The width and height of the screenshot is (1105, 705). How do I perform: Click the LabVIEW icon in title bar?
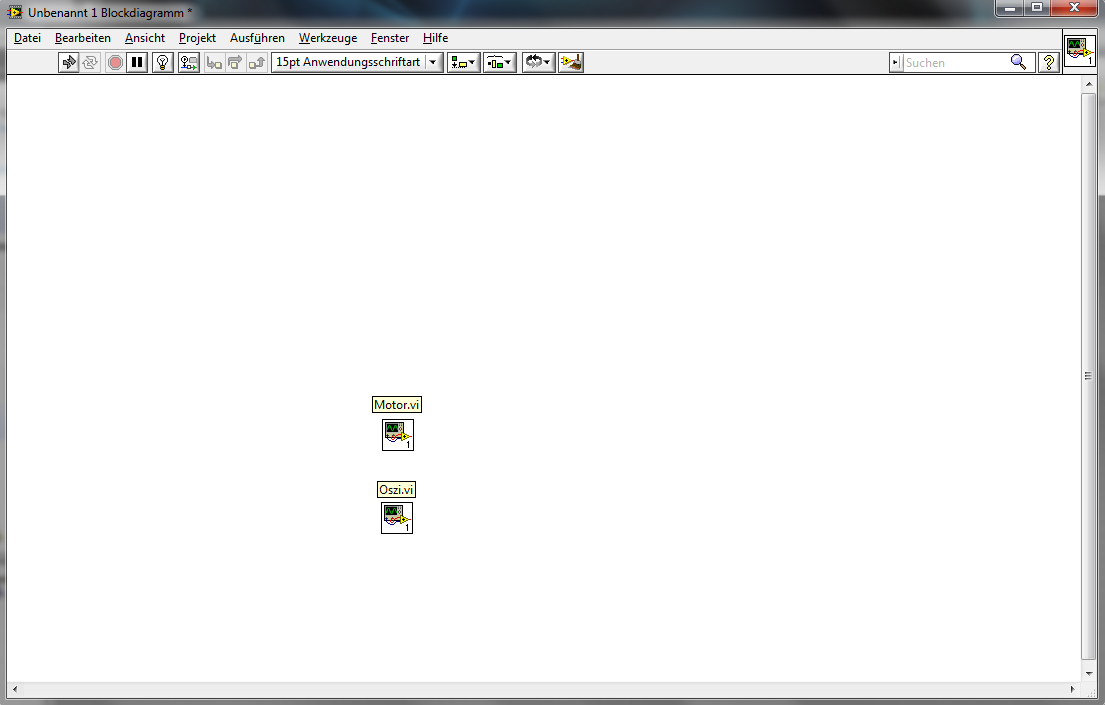pyautogui.click(x=15, y=12)
